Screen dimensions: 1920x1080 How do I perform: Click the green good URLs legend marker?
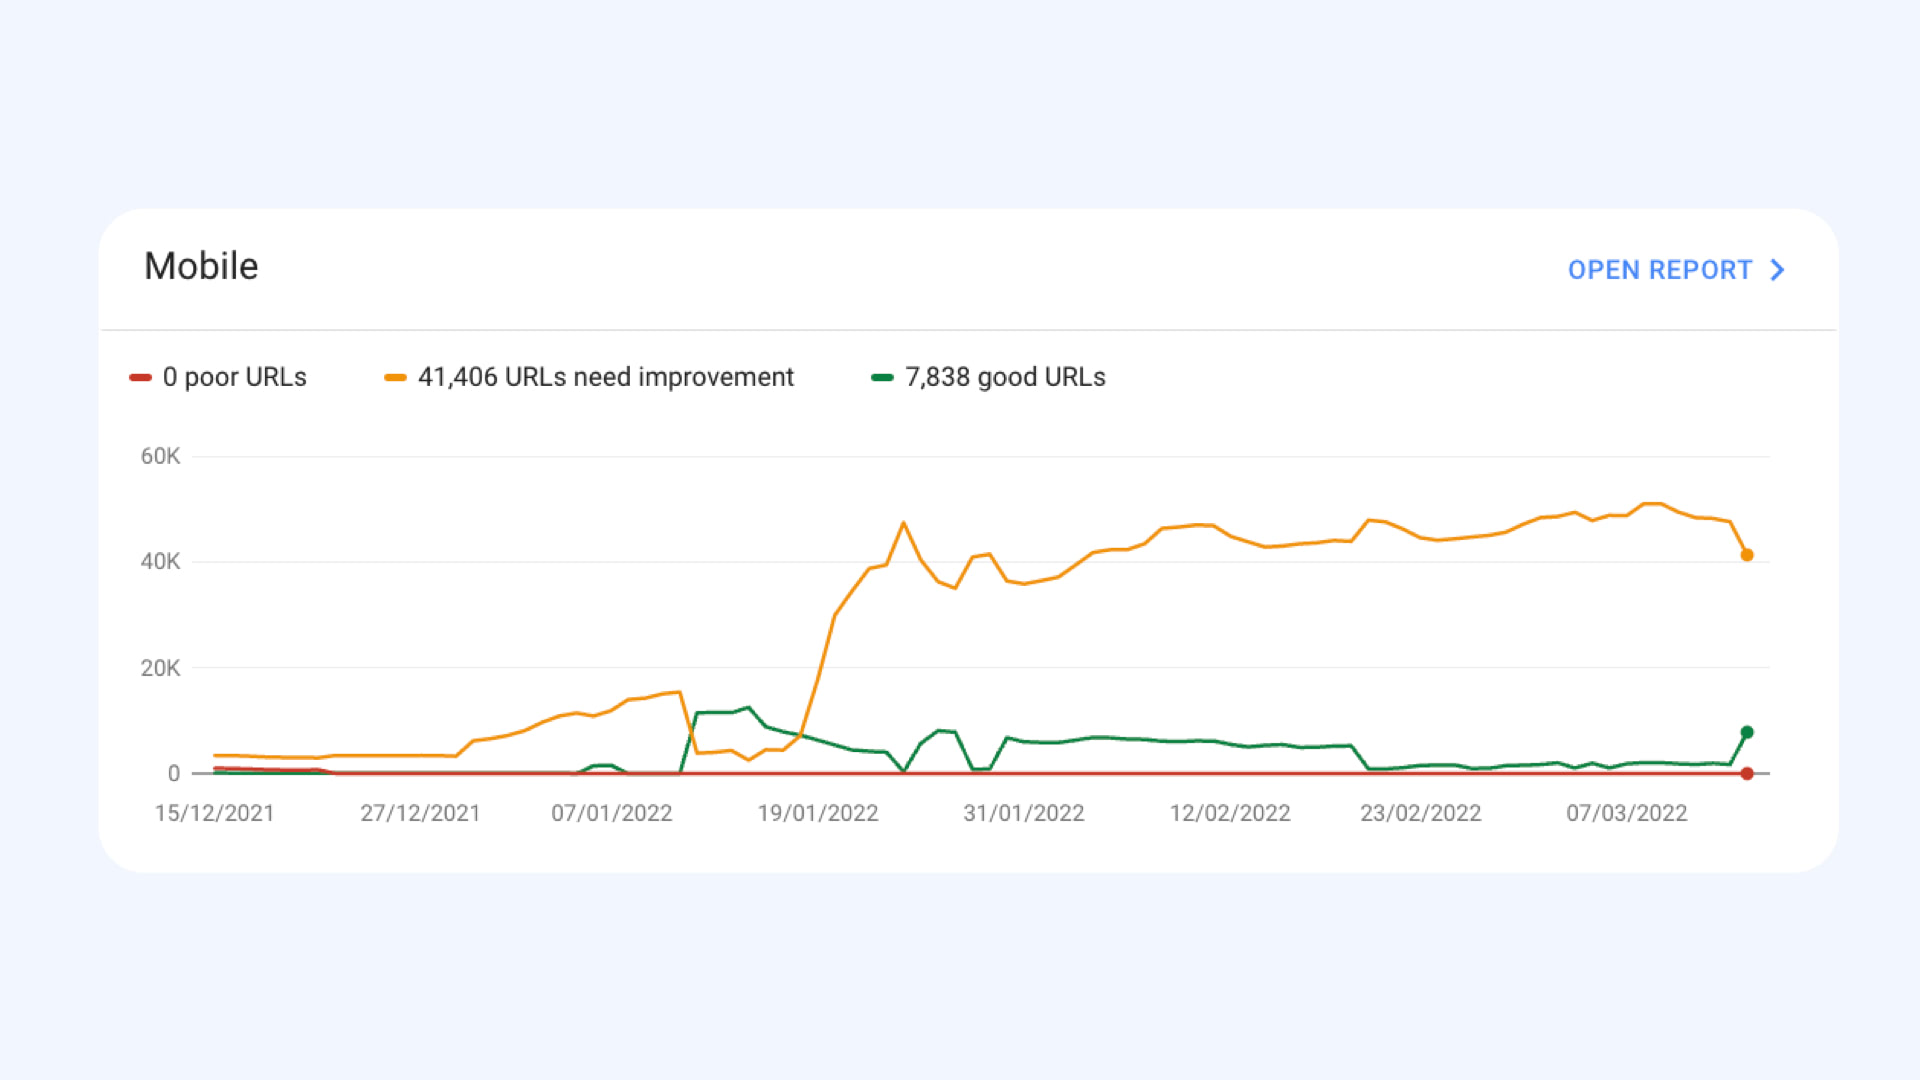point(884,377)
